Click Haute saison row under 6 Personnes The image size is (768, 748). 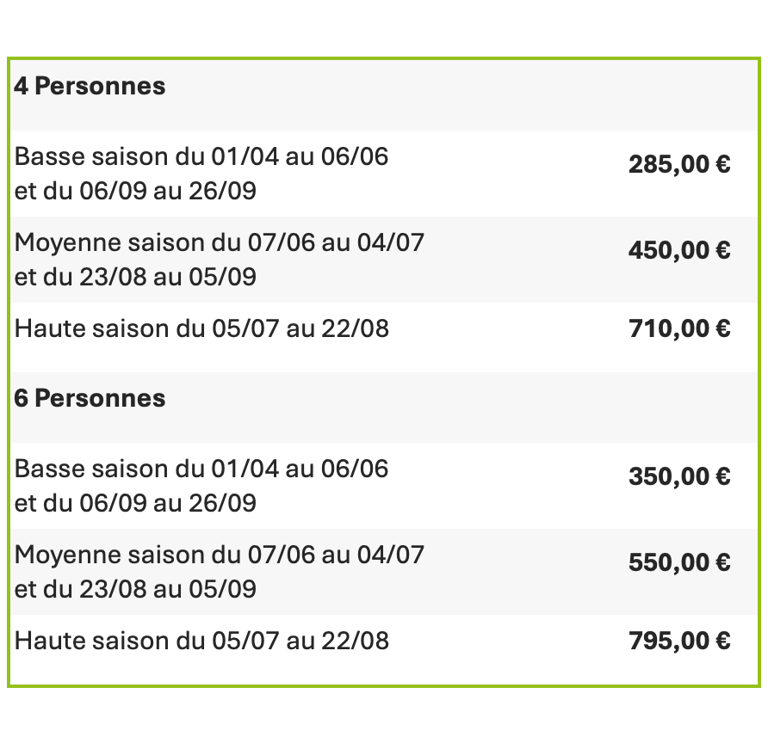point(201,641)
